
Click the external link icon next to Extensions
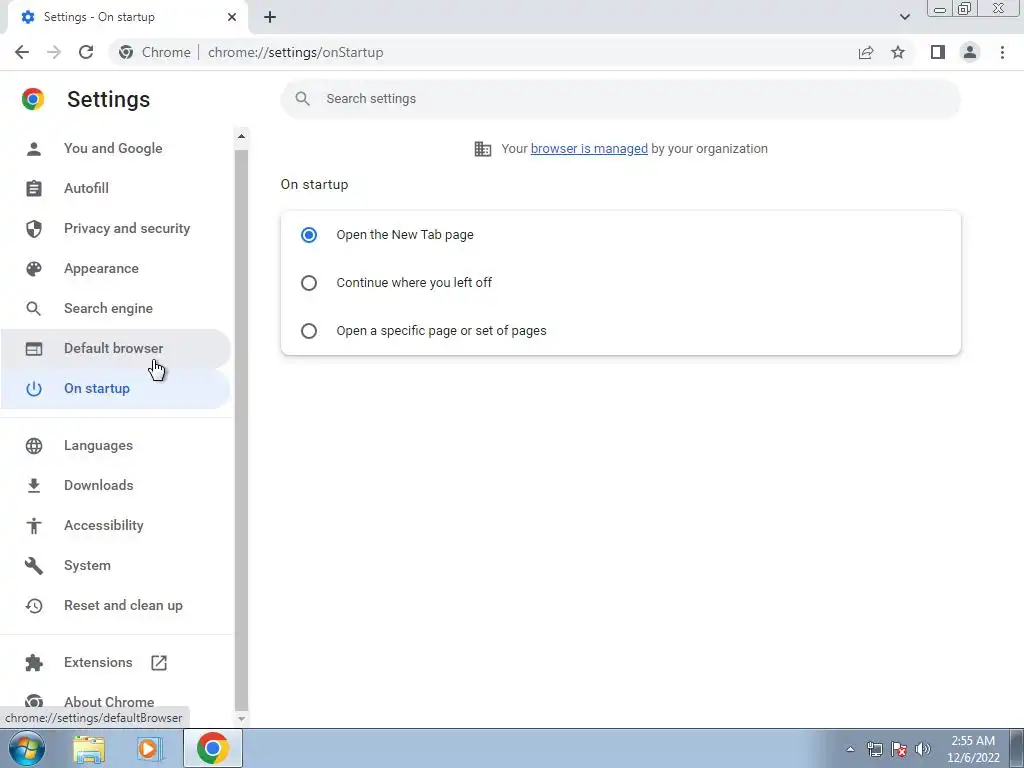159,663
